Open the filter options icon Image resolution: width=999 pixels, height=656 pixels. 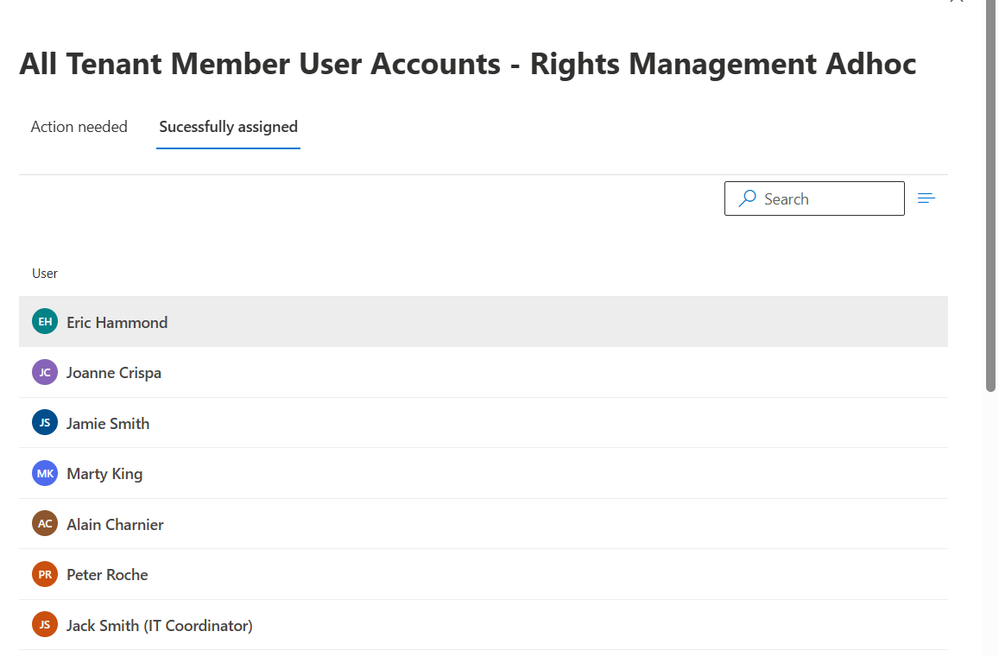[x=926, y=198]
